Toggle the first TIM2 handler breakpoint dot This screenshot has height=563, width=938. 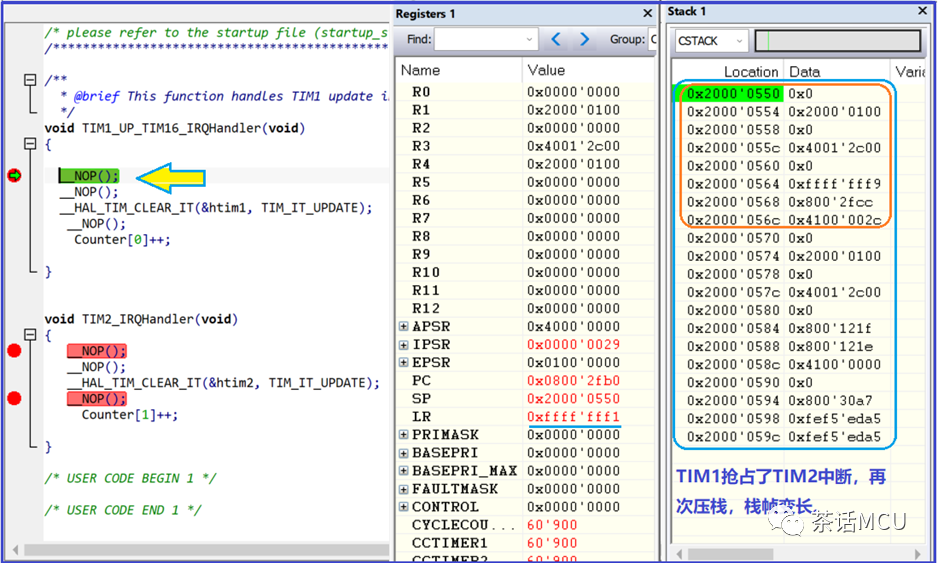[14, 351]
